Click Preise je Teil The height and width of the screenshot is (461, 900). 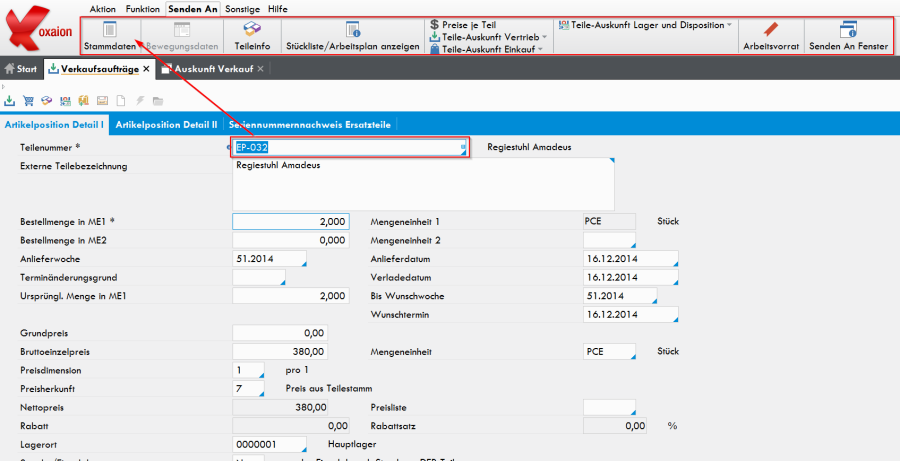(x=468, y=24)
